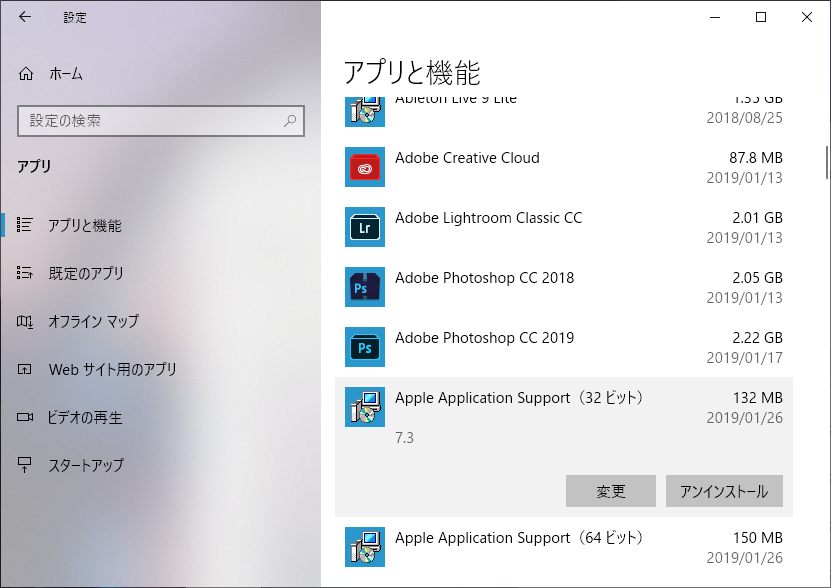The height and width of the screenshot is (588, 831).
Task: Click the version number 7.3
Action: (404, 438)
